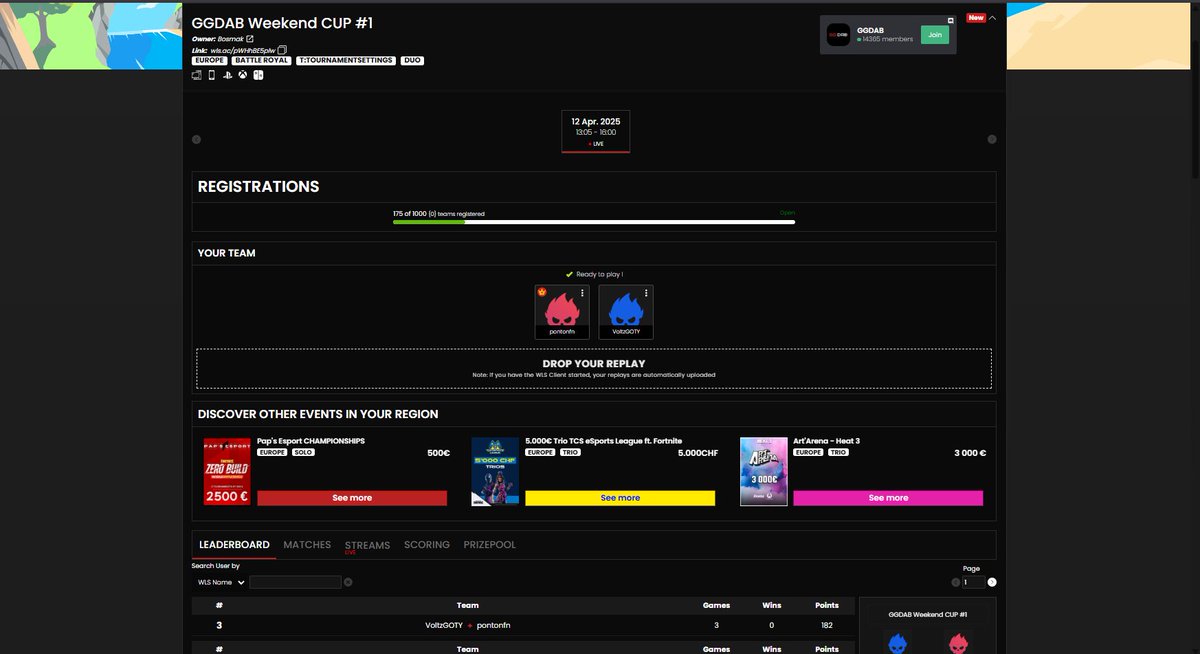Click the Games column header in the first table
This screenshot has height=654, width=1200.
pyautogui.click(x=716, y=605)
